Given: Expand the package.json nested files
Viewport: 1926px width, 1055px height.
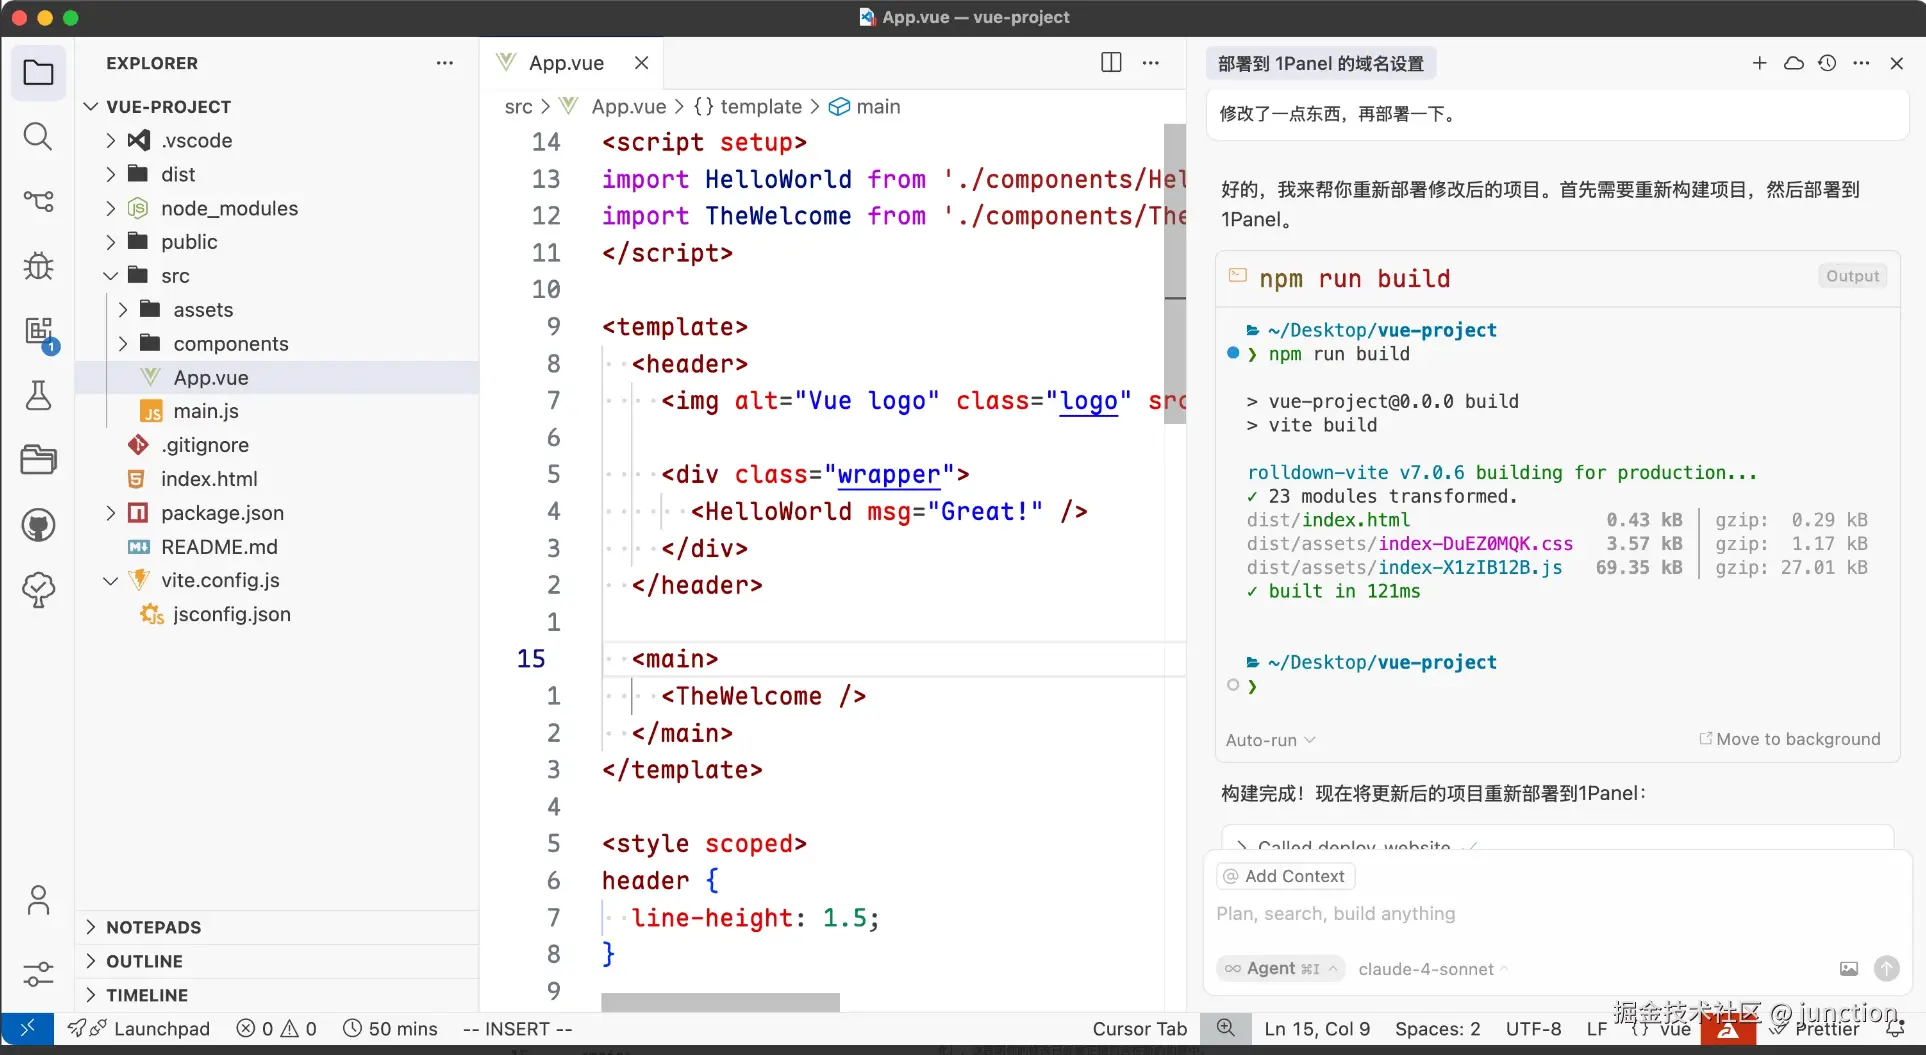Looking at the screenshot, I should tap(111, 513).
